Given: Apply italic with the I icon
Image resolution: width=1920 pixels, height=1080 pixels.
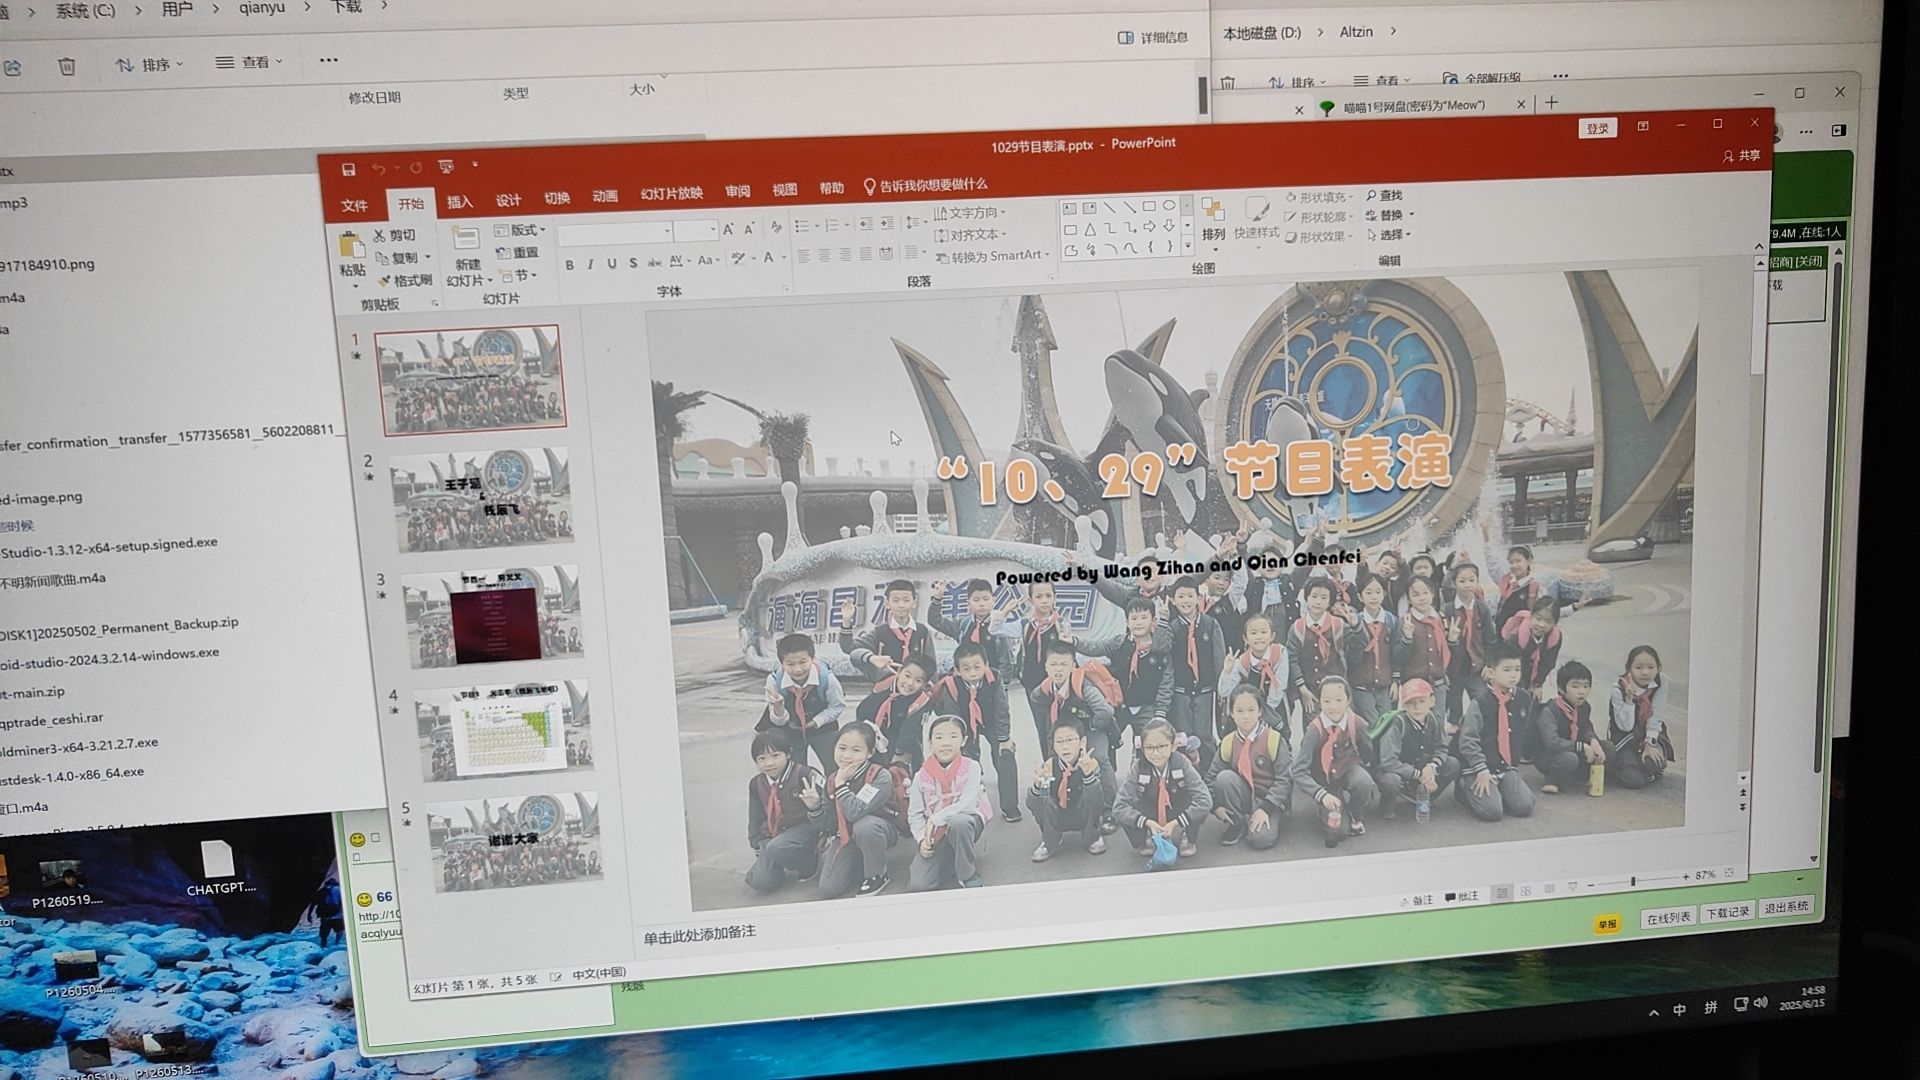Looking at the screenshot, I should (590, 264).
